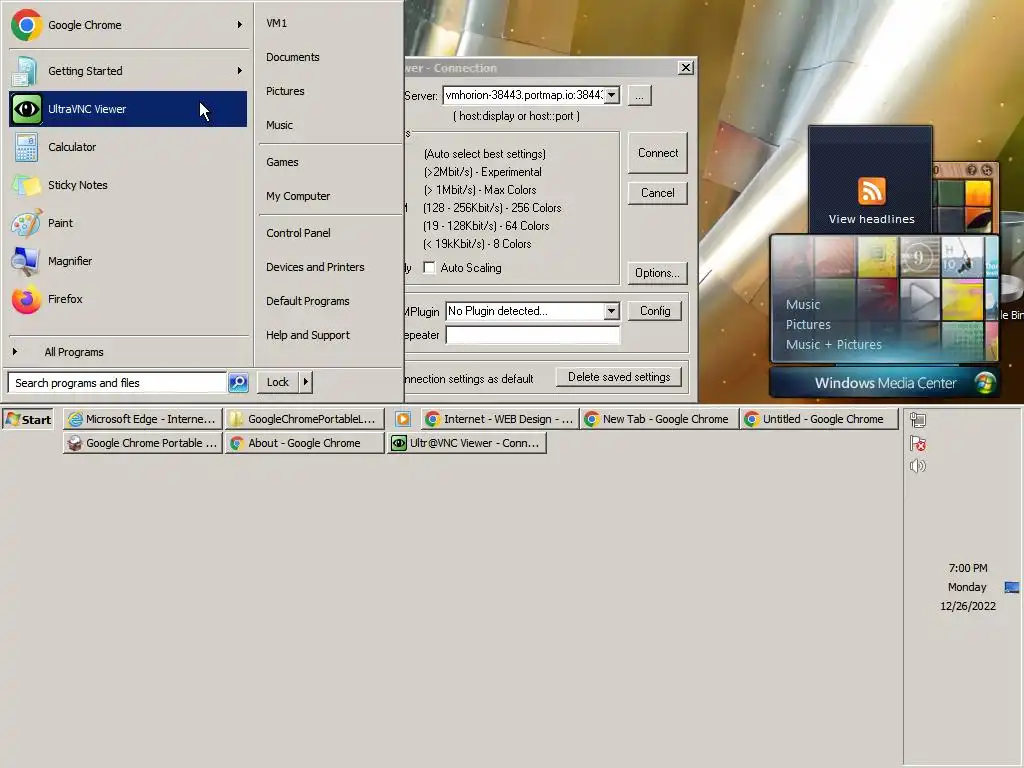Screen dimensions: 1024x768
Task: Switch to About - Google Chrome window
Action: [x=305, y=443]
